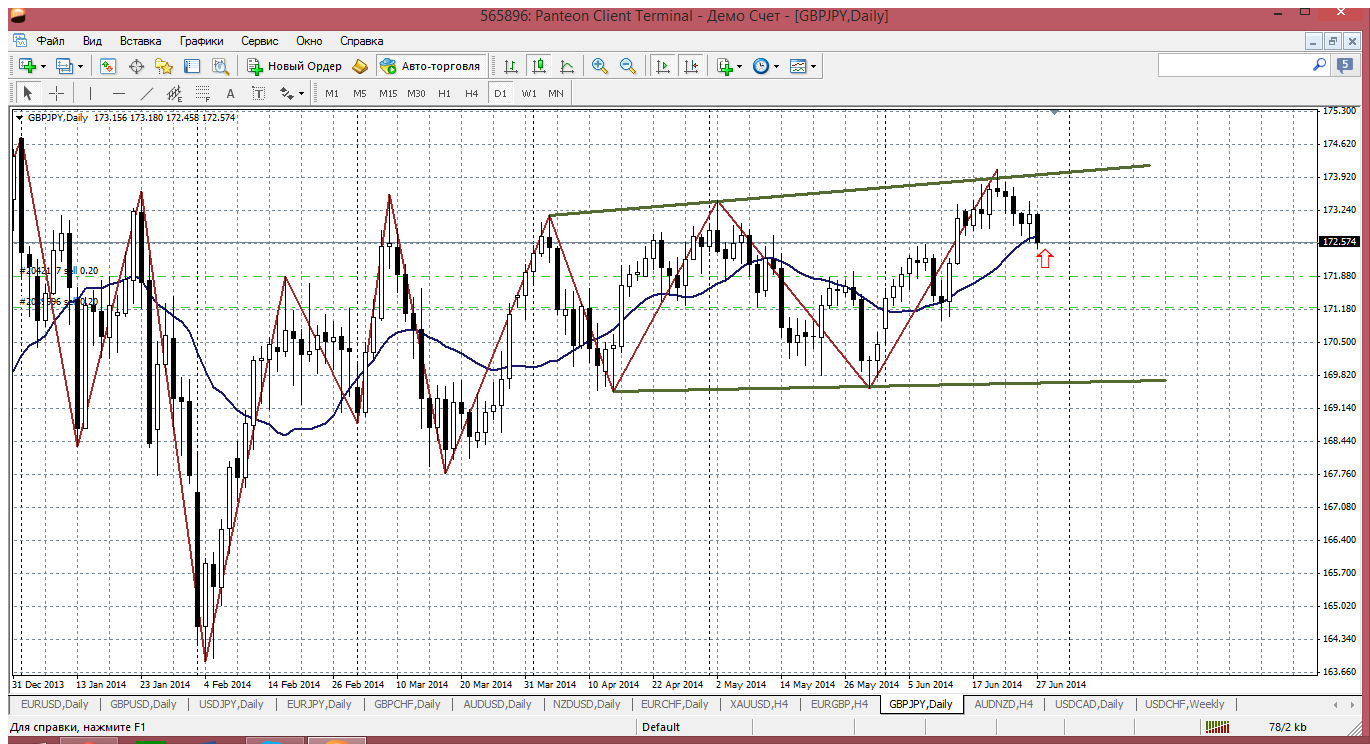1370x744 pixels.
Task: Set timeframe to H4
Action: click(472, 93)
